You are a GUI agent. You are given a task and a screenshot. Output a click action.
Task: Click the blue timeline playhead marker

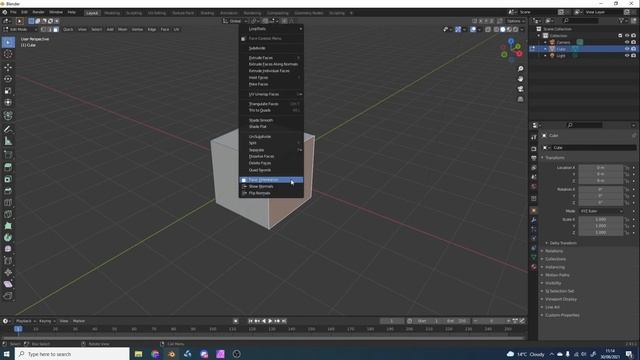point(18,329)
